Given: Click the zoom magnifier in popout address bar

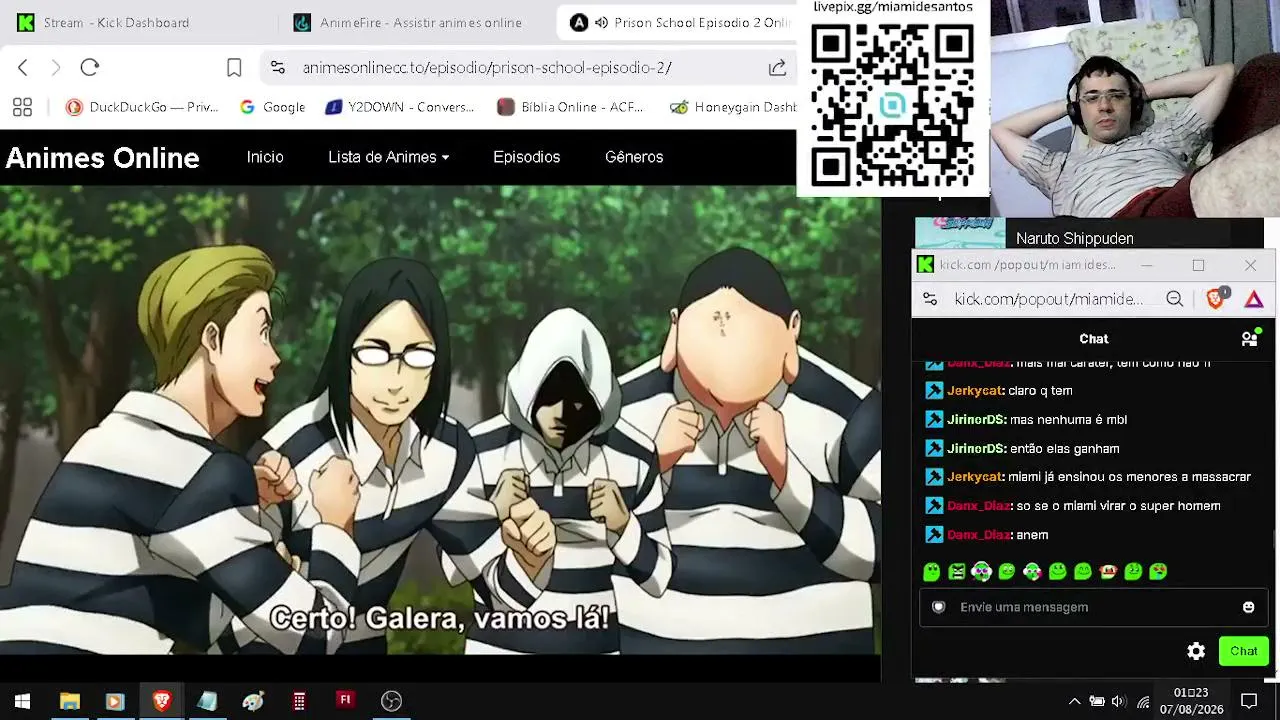Looking at the screenshot, I should point(1175,299).
